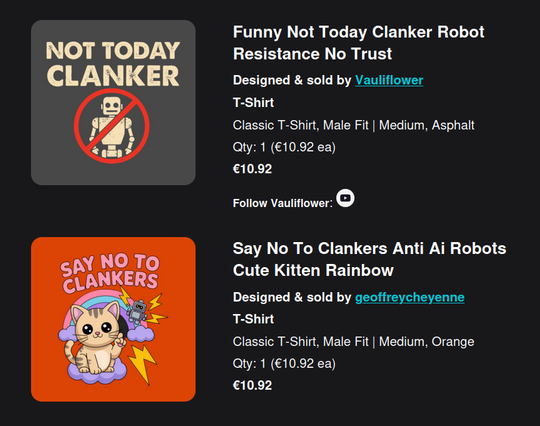The width and height of the screenshot is (540, 426).
Task: Click the pink 'SAY NO TO CLANKERS' lettering
Action: click(110, 273)
